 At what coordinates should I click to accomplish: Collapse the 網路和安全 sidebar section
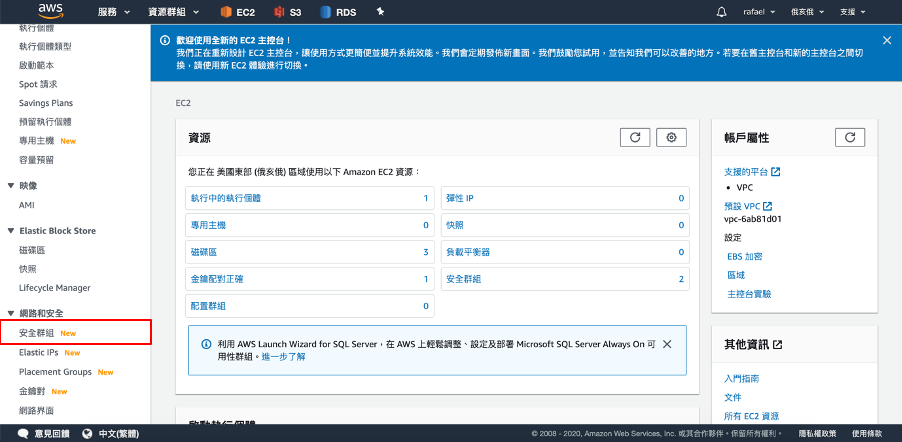point(10,314)
